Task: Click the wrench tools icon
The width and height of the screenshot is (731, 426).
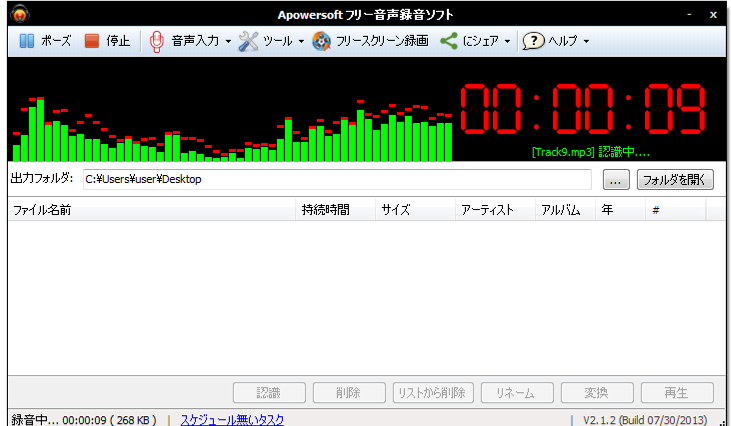Action: pyautogui.click(x=248, y=41)
